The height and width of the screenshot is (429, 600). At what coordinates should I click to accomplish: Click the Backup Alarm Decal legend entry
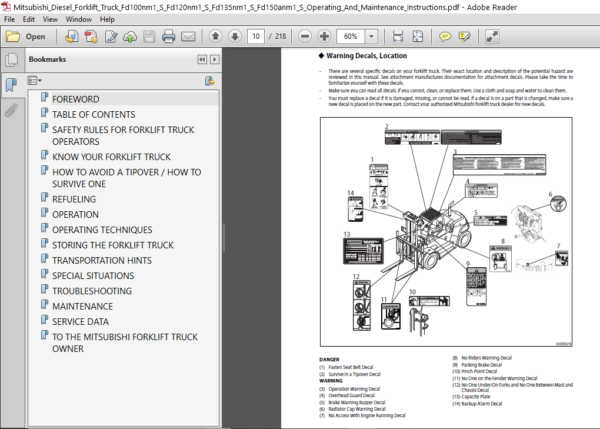point(477,404)
